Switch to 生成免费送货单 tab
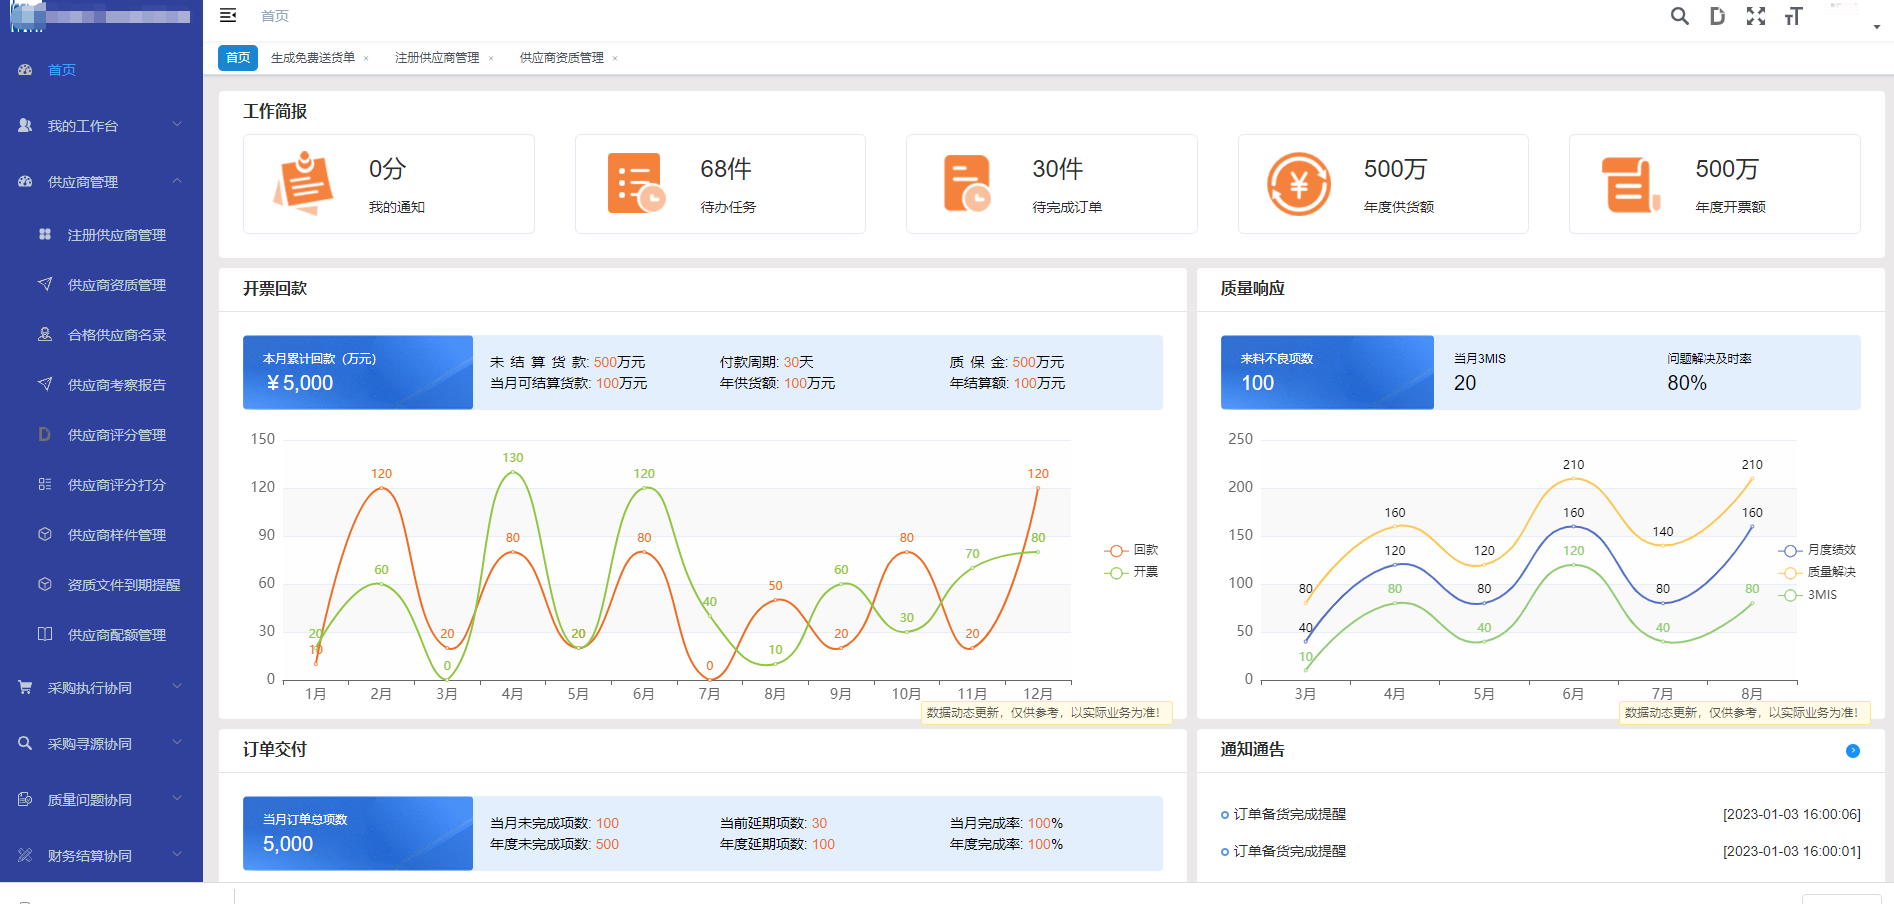 point(313,58)
